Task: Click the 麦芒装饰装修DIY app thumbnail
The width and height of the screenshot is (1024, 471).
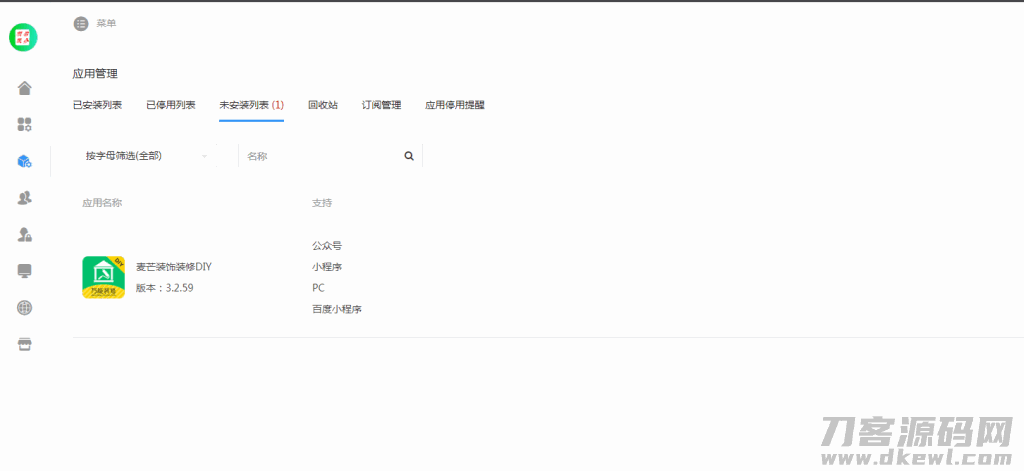Action: point(103,277)
